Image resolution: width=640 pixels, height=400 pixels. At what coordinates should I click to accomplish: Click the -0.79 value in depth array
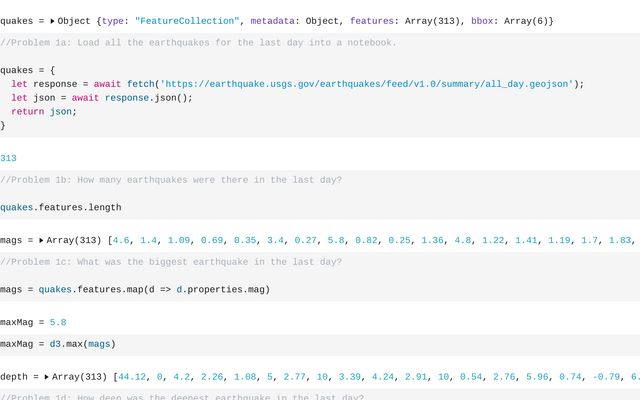606,377
